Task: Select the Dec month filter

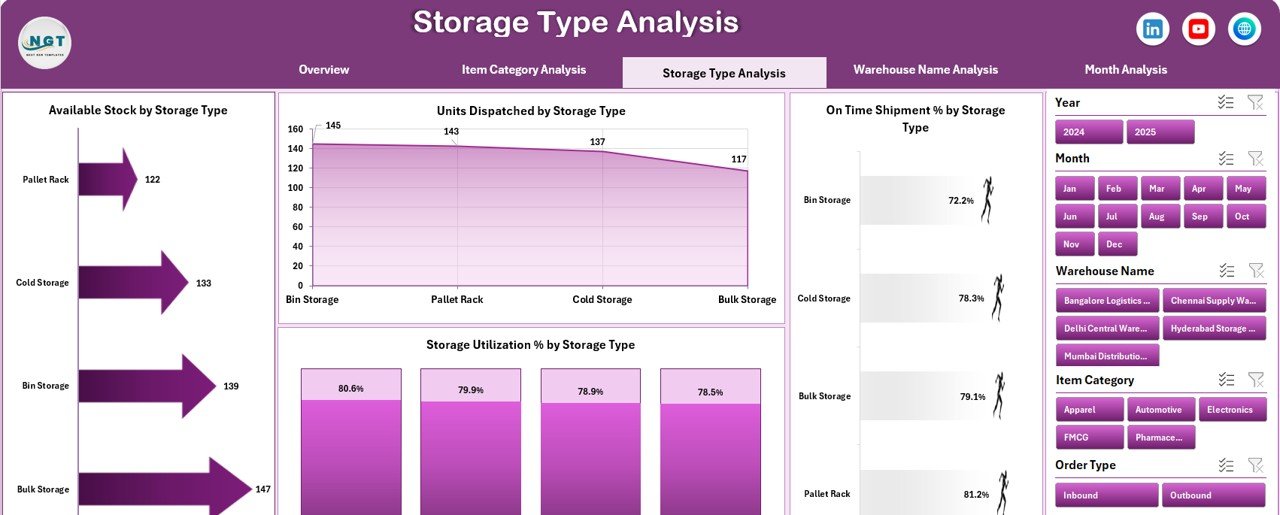Action: click(x=1117, y=243)
